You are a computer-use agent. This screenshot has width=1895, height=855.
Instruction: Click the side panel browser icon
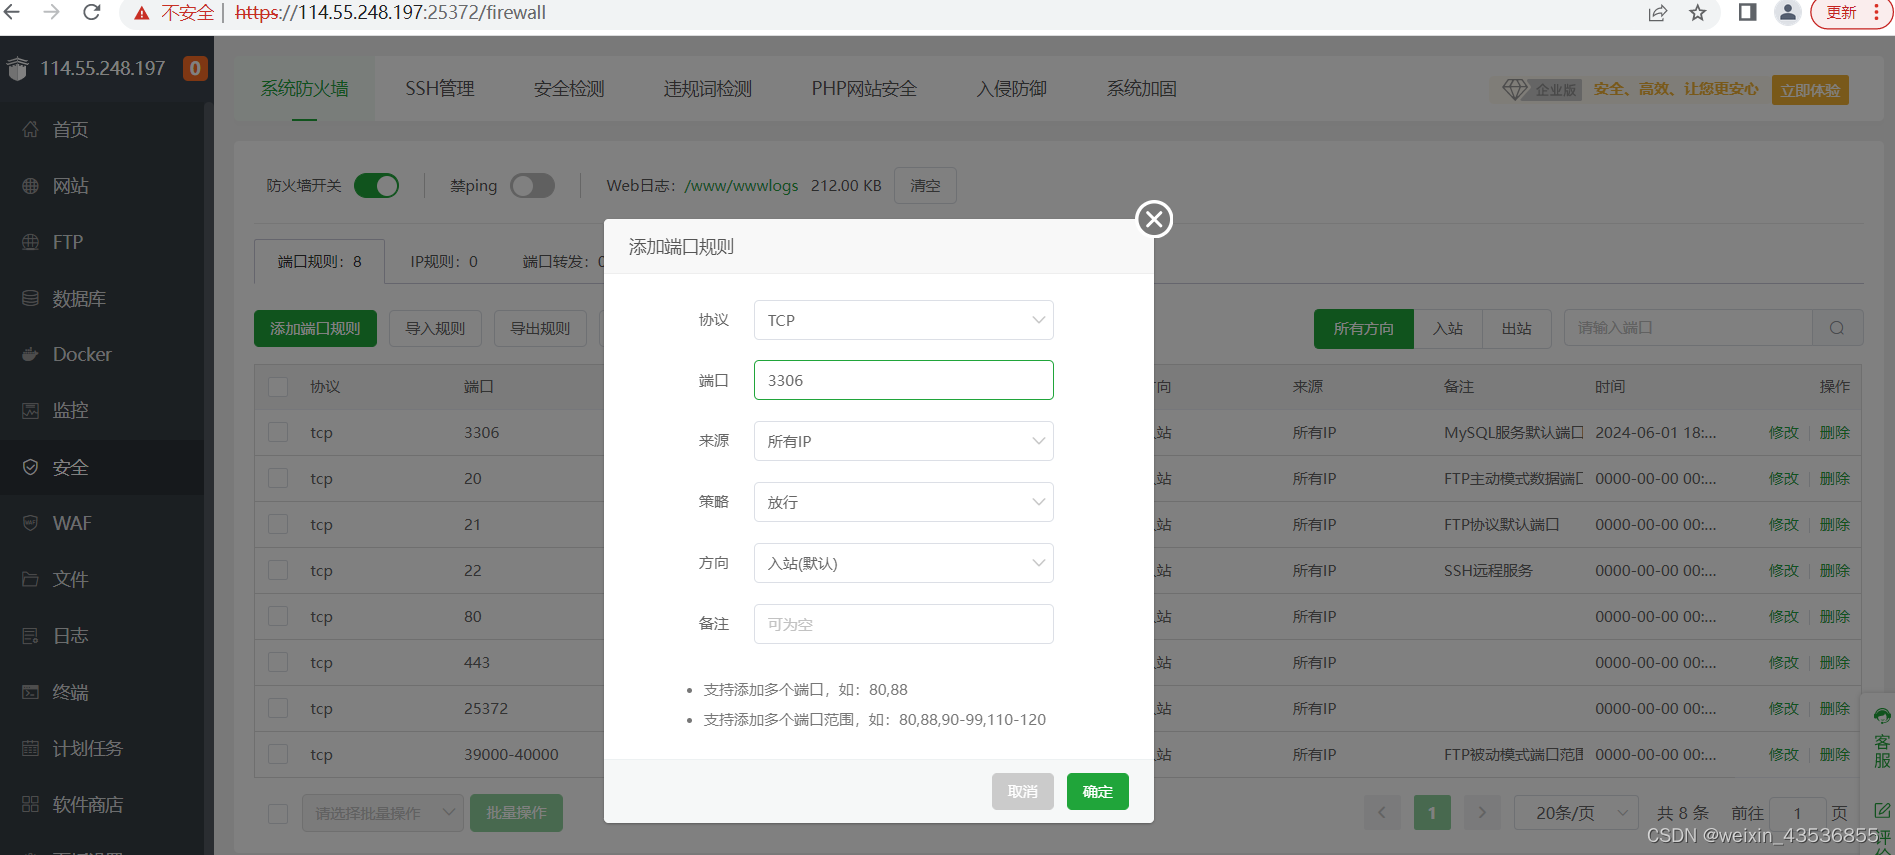tap(1747, 12)
